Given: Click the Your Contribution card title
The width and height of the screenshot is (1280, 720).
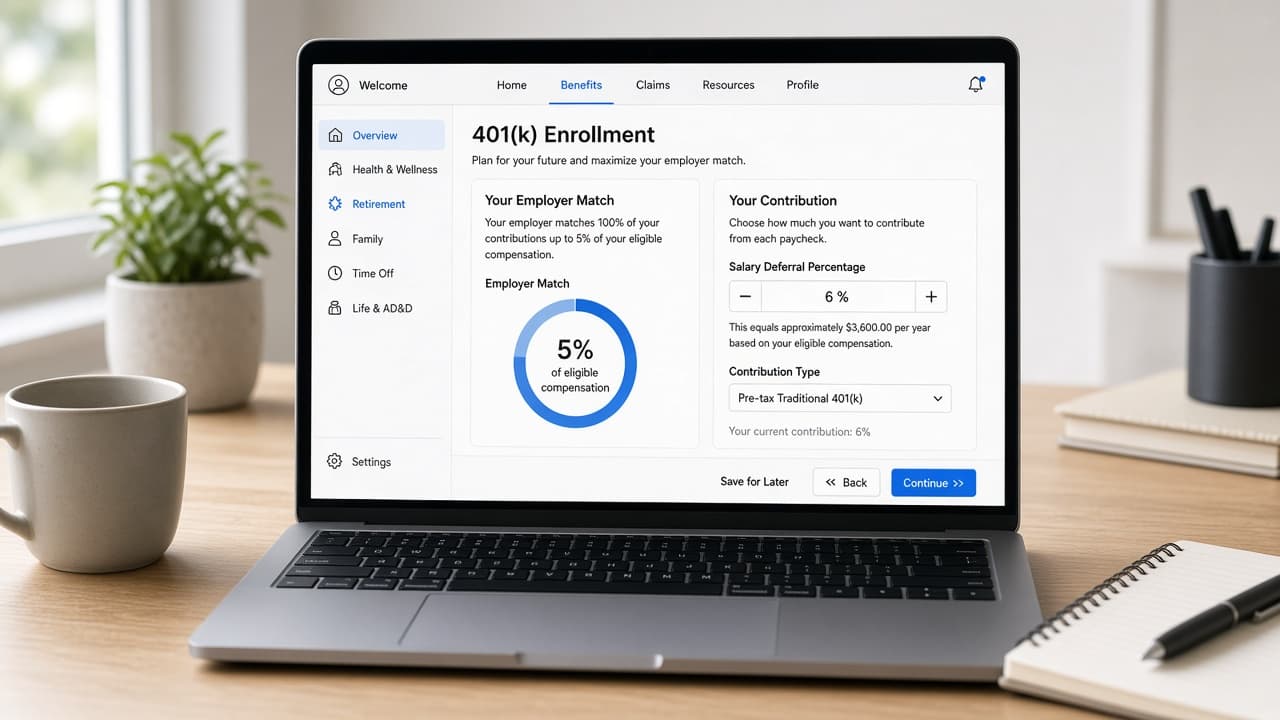Looking at the screenshot, I should point(783,200).
